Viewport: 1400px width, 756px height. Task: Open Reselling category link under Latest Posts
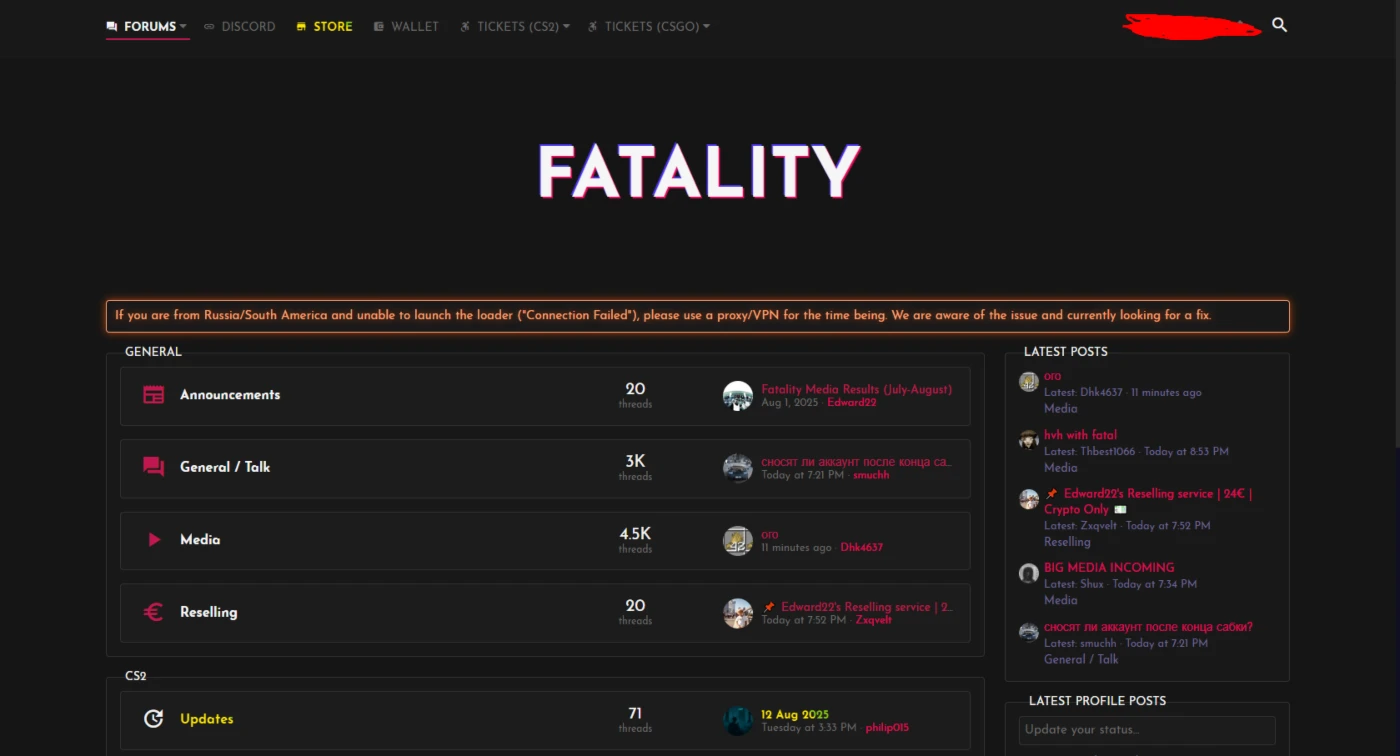[1067, 542]
